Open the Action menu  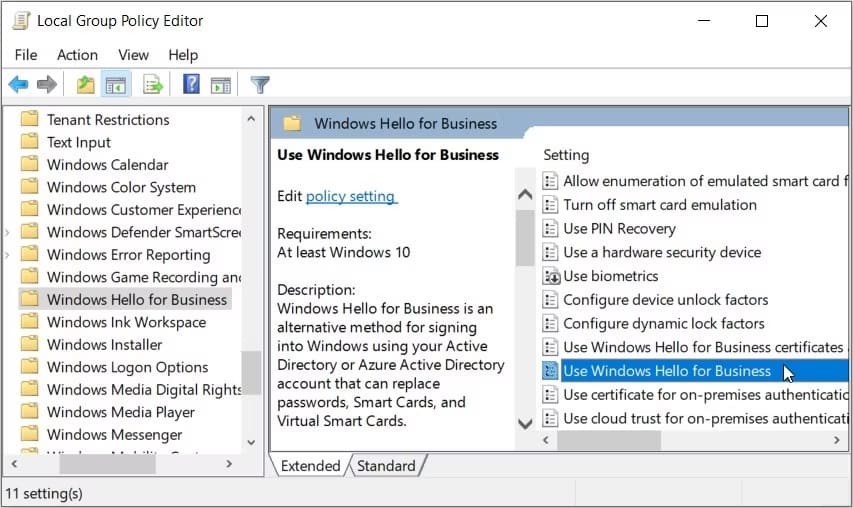(77, 55)
